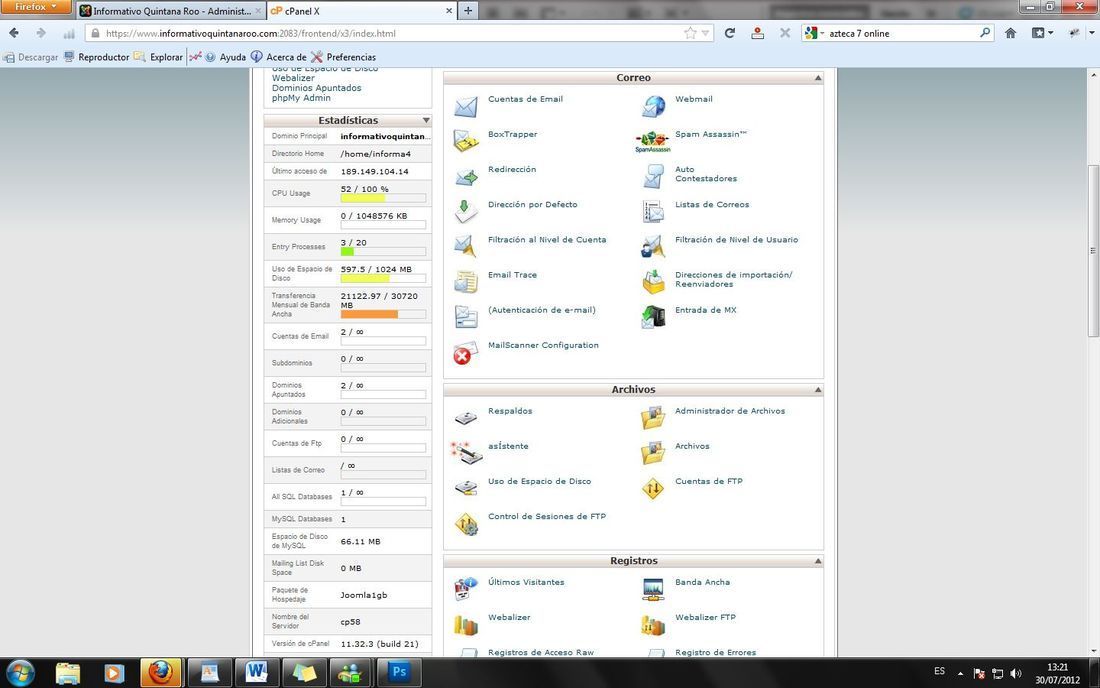Viewport: 1100px width, 688px height.
Task: Open Photoshop from the taskbar
Action: tap(398, 673)
